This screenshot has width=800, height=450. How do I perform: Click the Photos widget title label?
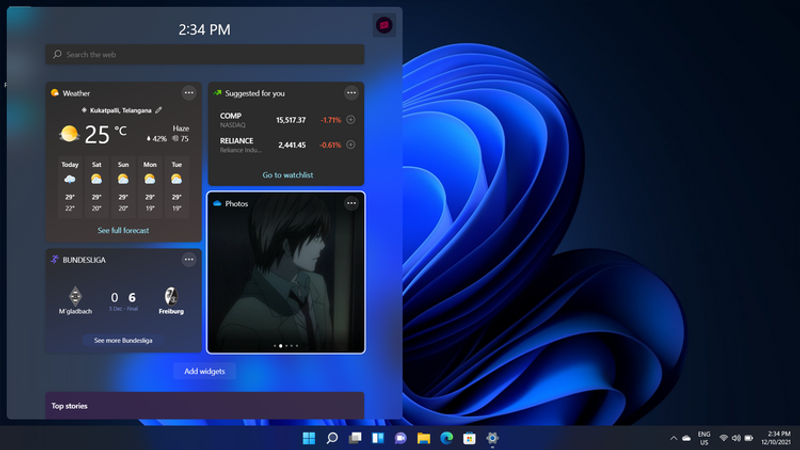(236, 204)
